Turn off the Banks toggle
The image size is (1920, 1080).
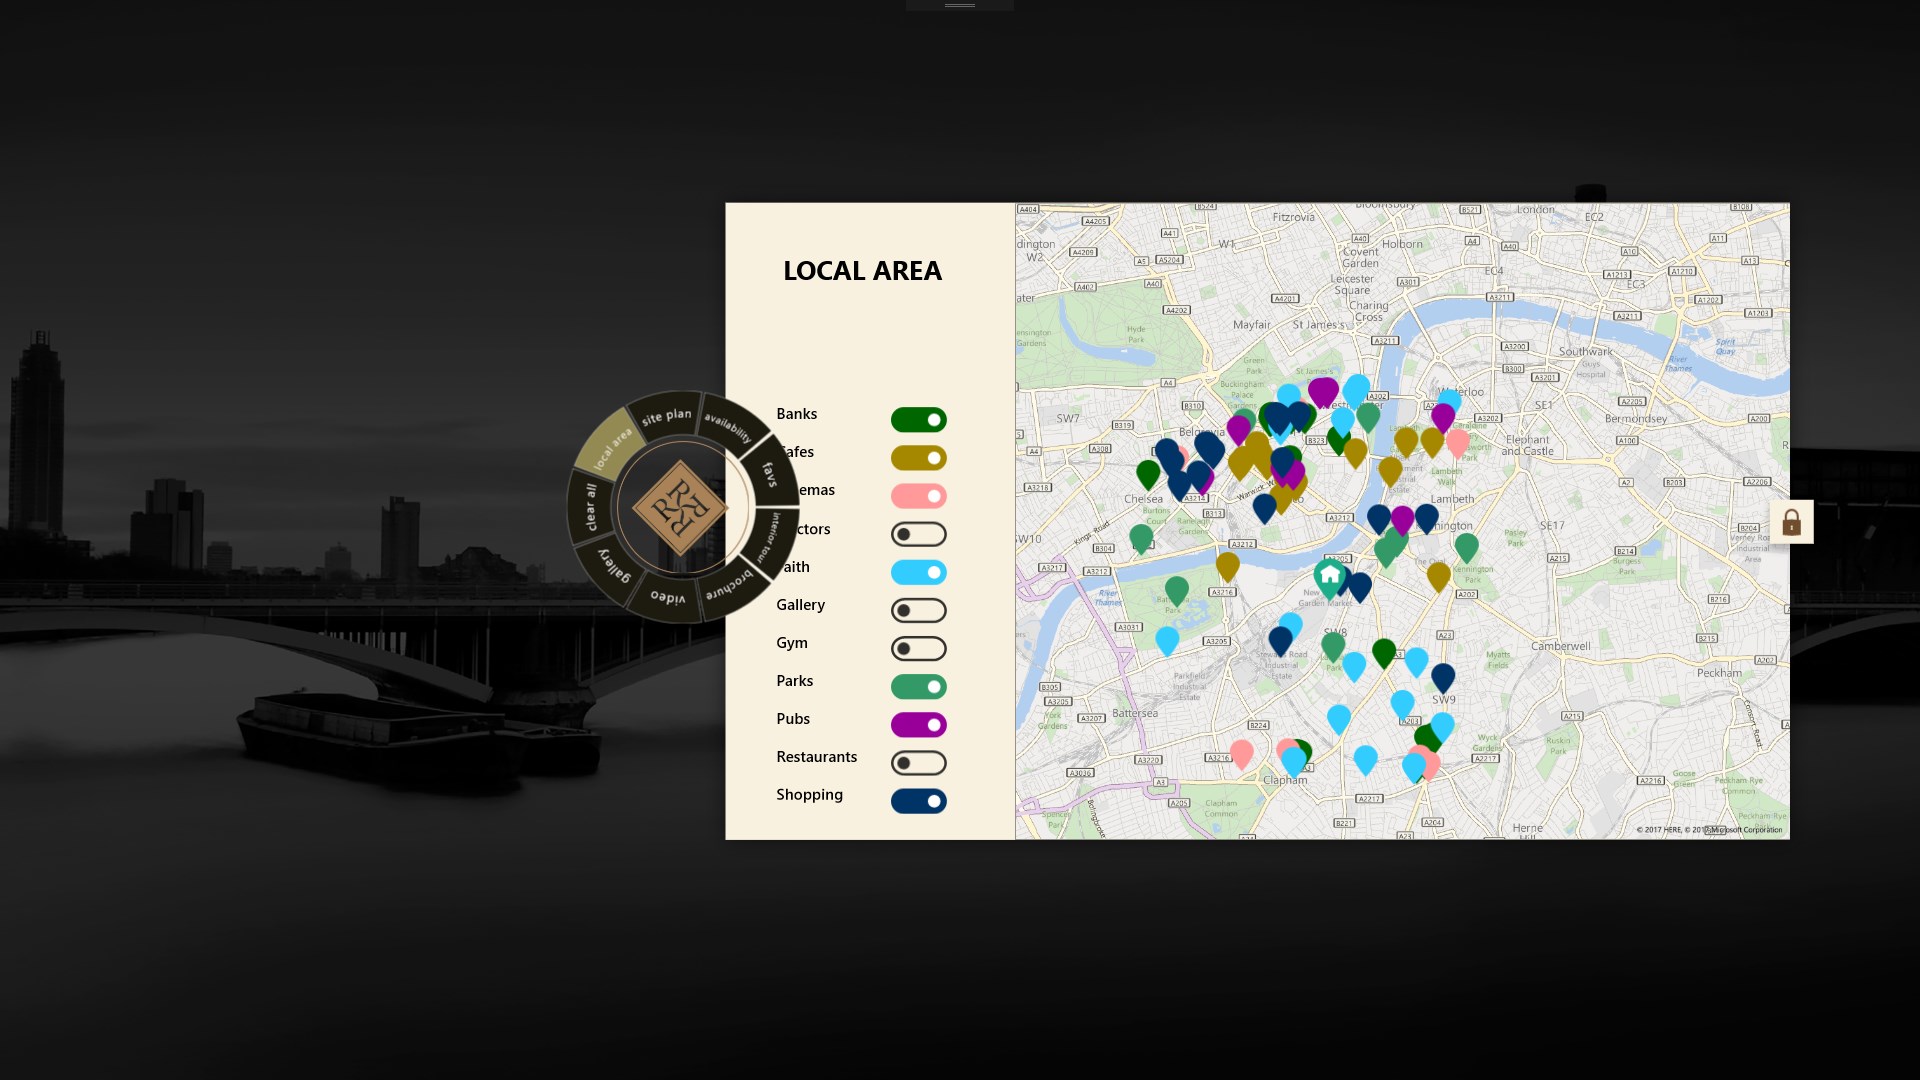[x=918, y=420]
